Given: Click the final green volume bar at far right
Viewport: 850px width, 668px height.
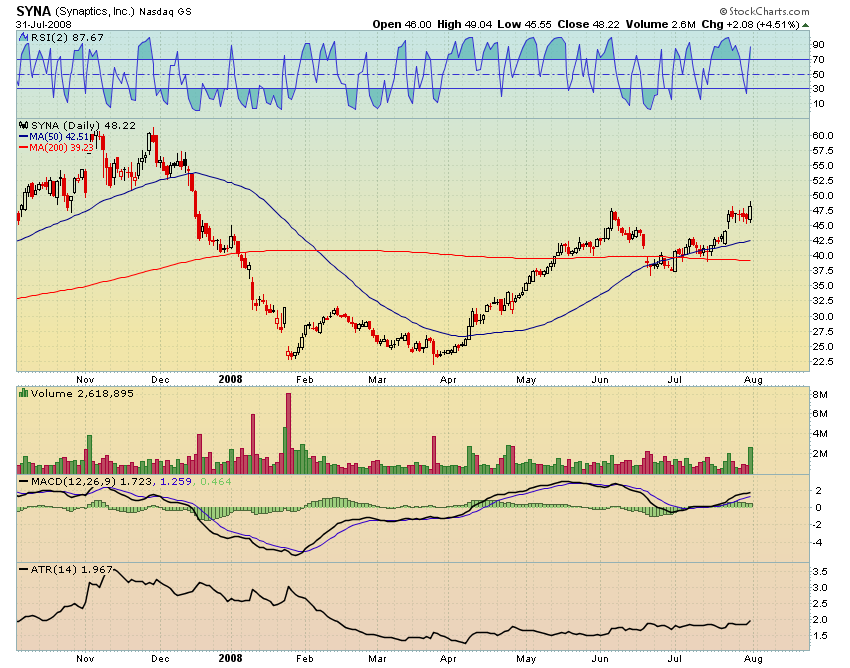Looking at the screenshot, I should (x=751, y=460).
